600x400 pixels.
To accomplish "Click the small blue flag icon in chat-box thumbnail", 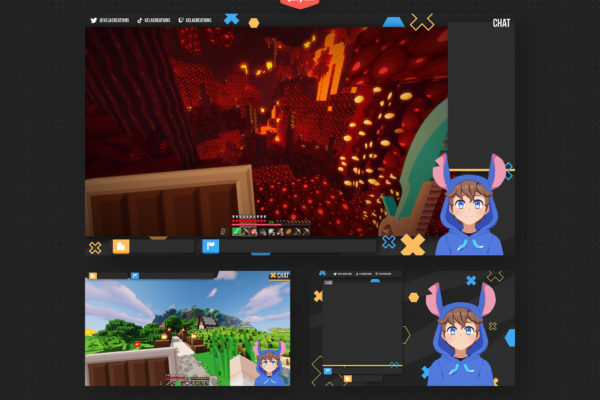I will (x=328, y=371).
